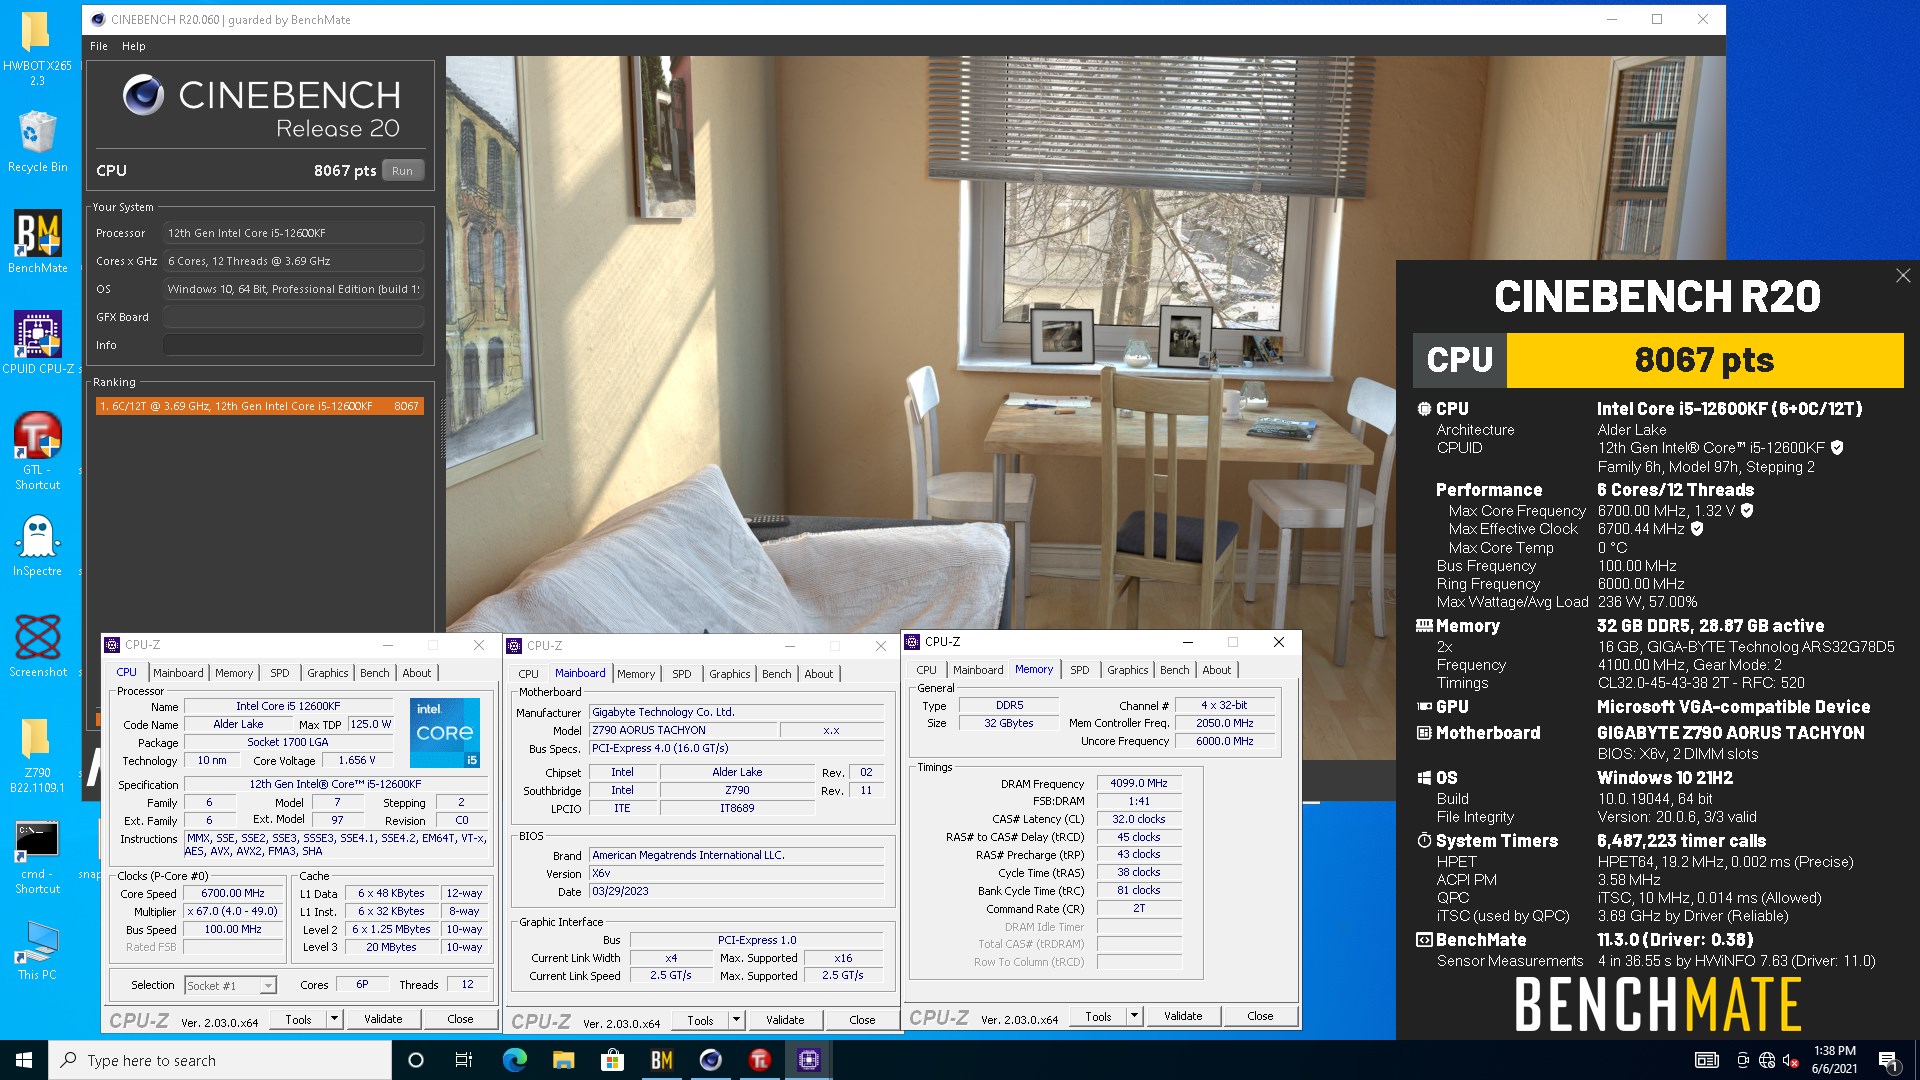
Task: Click Tools button in right CPU-Z
Action: [1098, 1016]
